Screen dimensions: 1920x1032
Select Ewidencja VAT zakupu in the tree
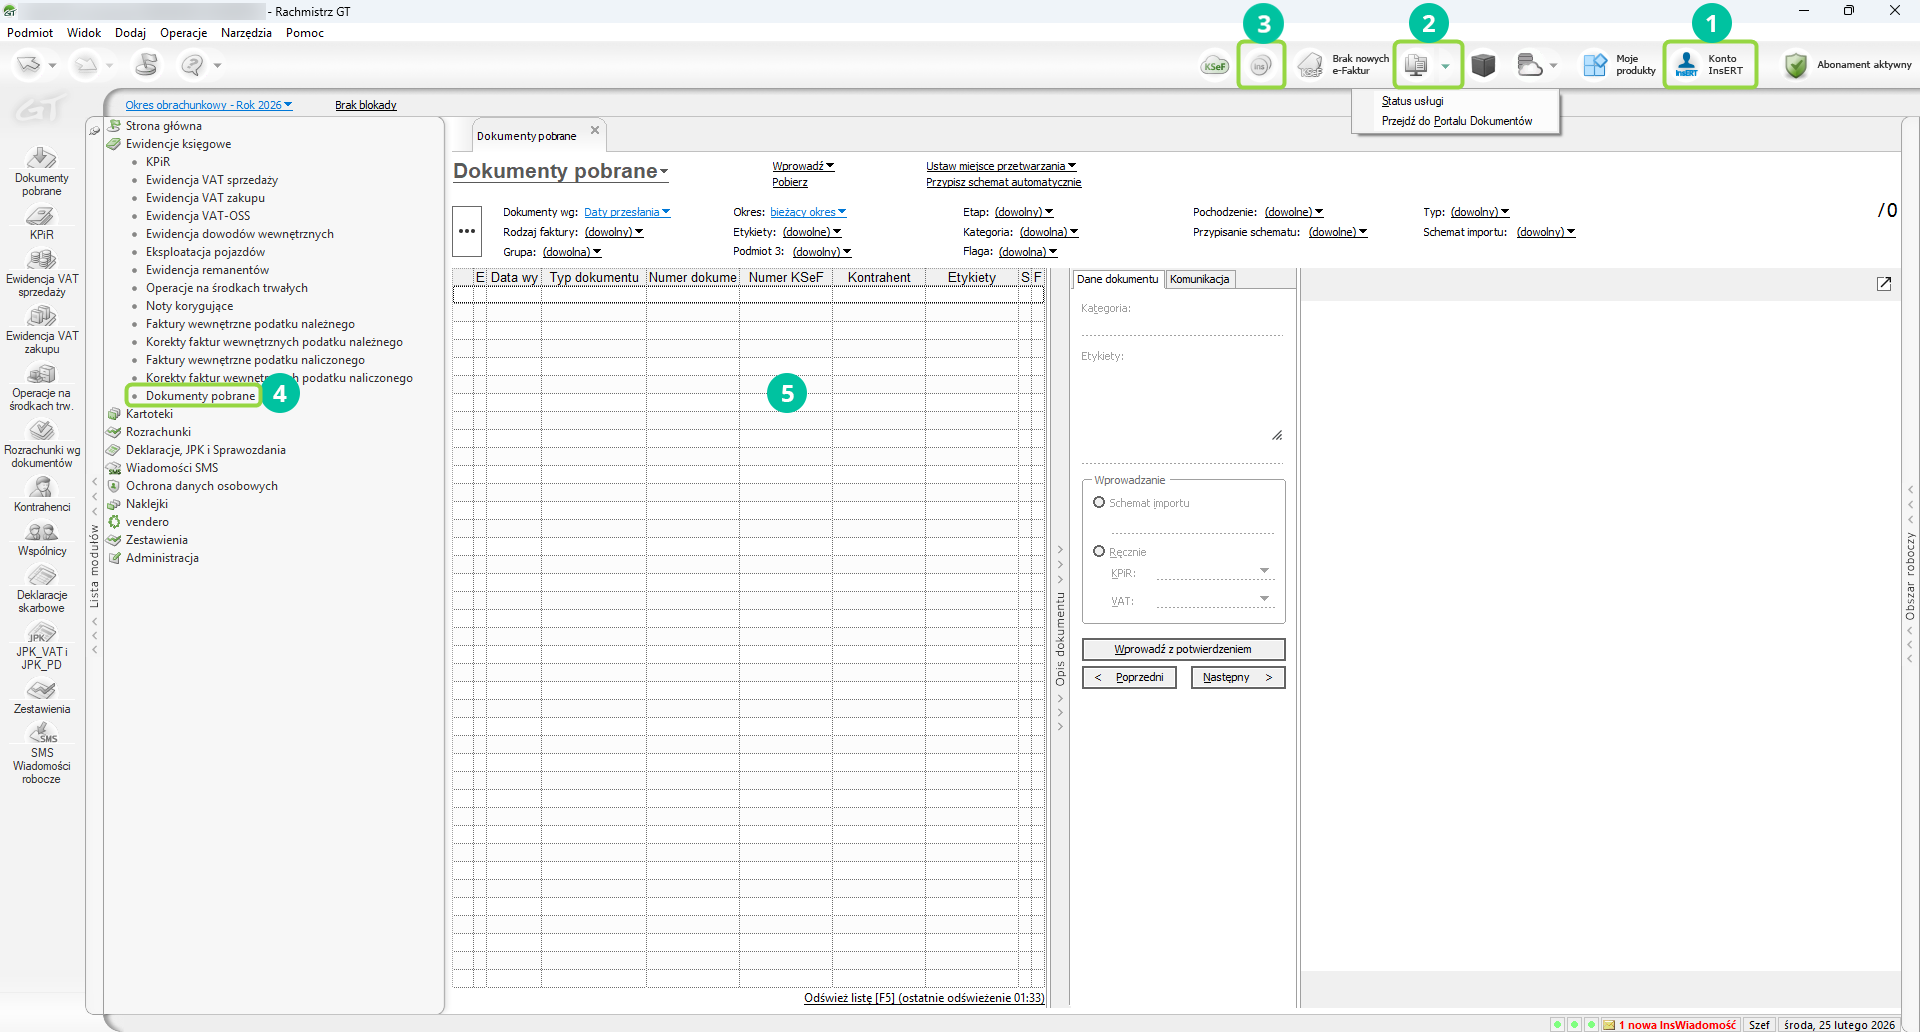coord(205,198)
